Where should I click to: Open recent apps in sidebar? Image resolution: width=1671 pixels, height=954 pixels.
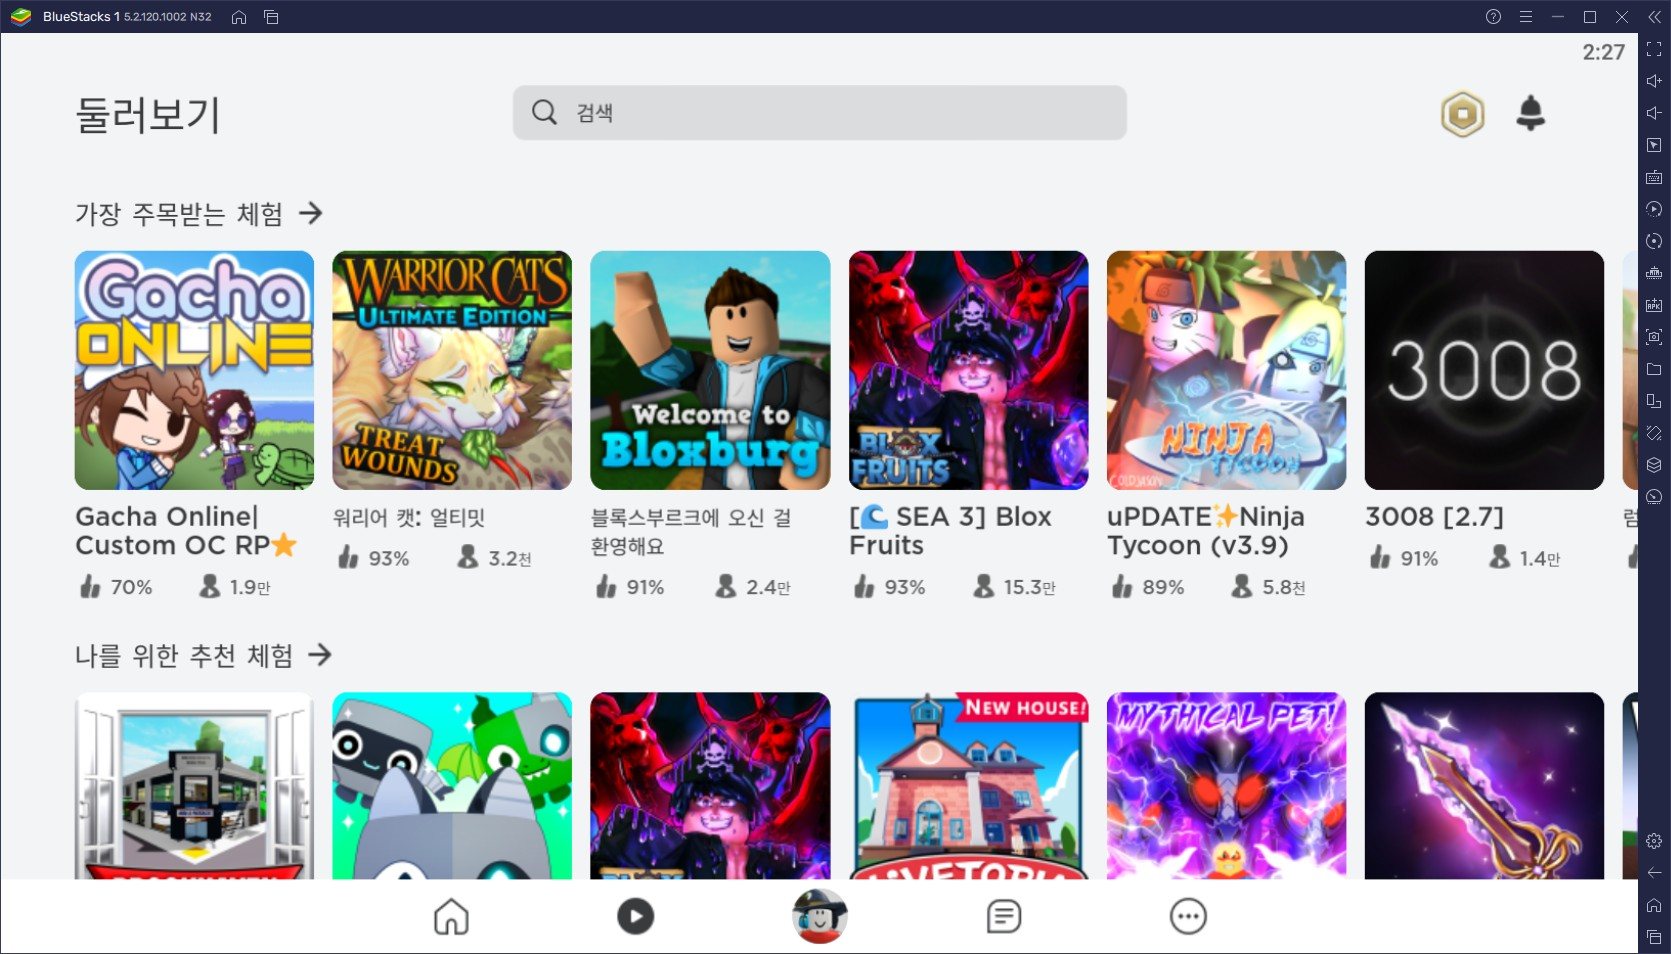(x=1654, y=937)
